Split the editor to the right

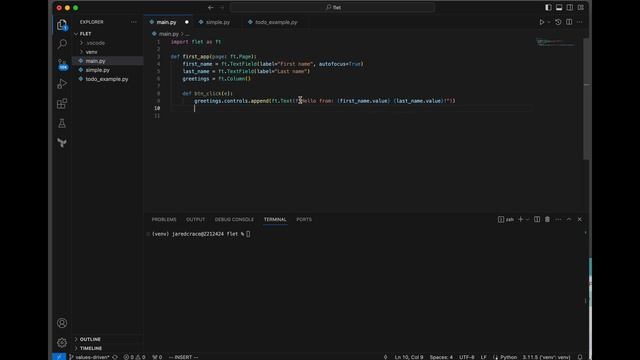click(569, 22)
